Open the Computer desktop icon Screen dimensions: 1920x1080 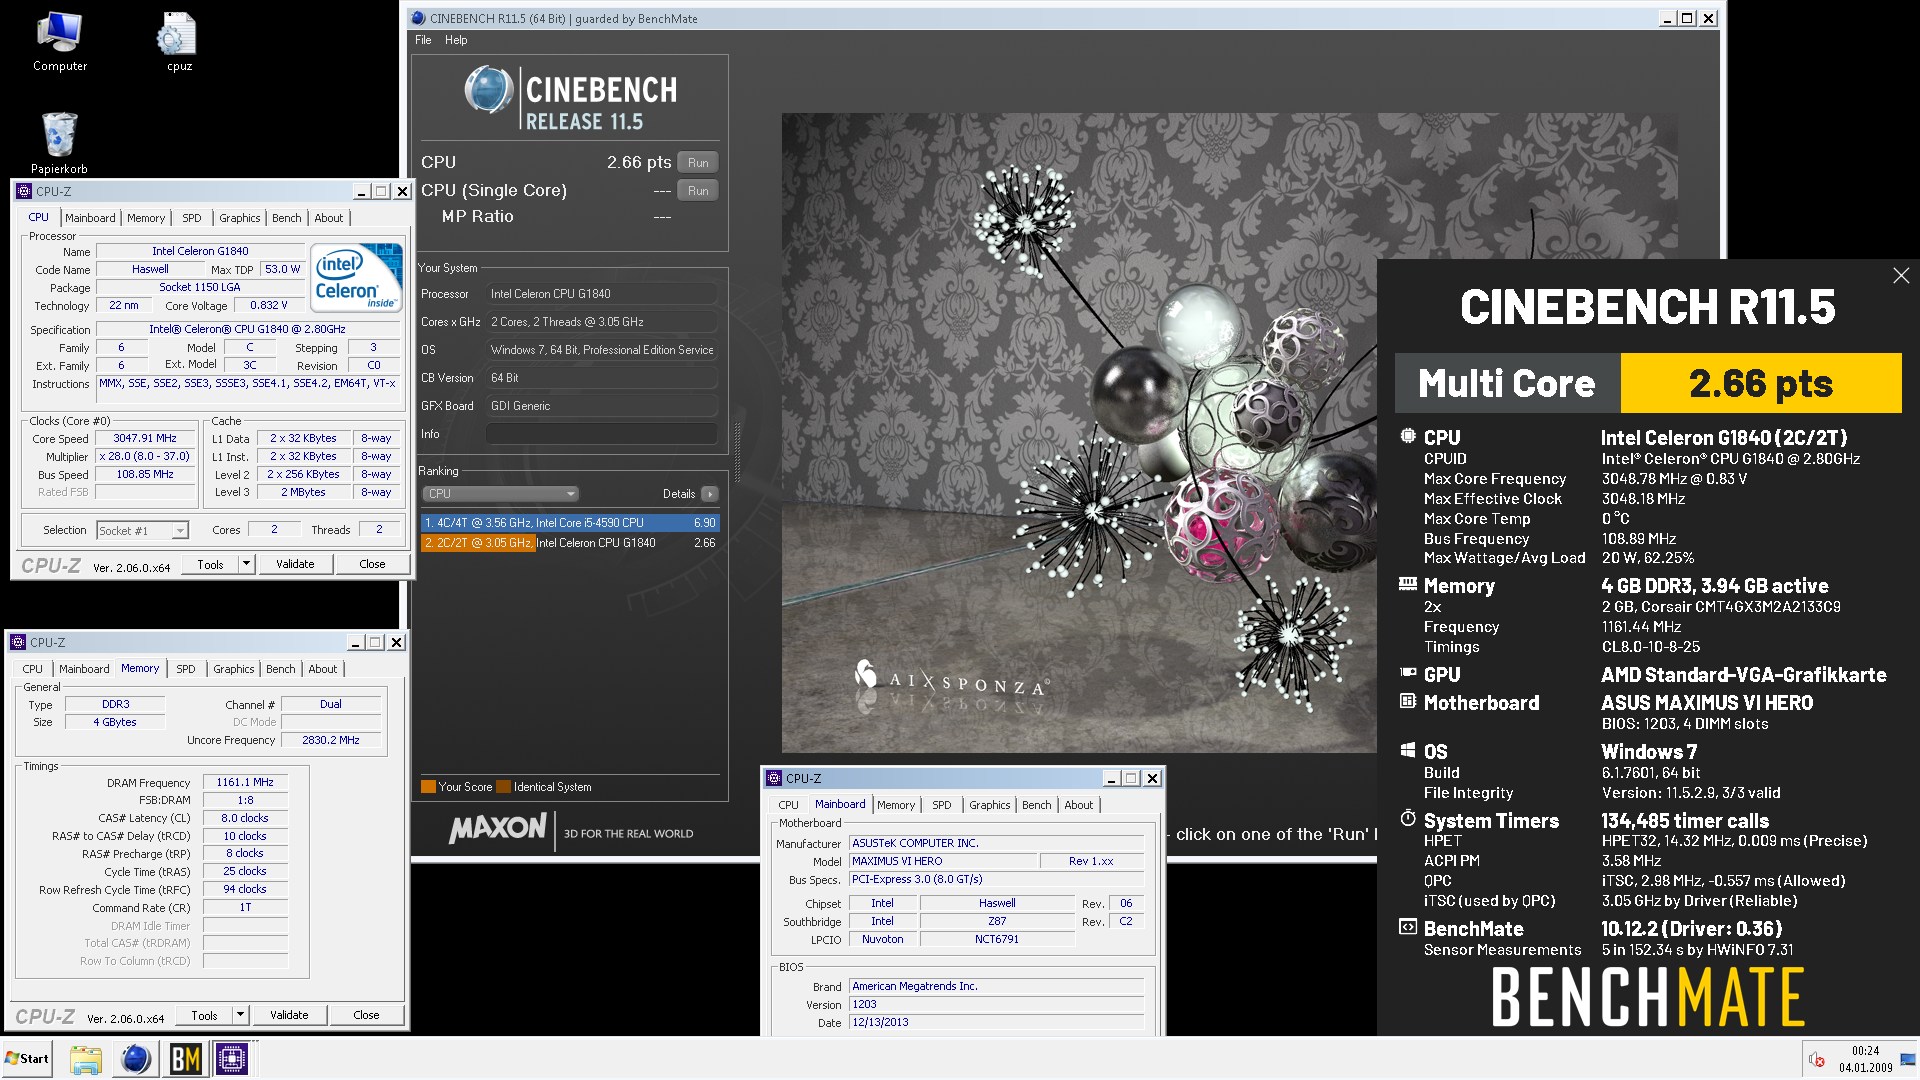(x=59, y=42)
